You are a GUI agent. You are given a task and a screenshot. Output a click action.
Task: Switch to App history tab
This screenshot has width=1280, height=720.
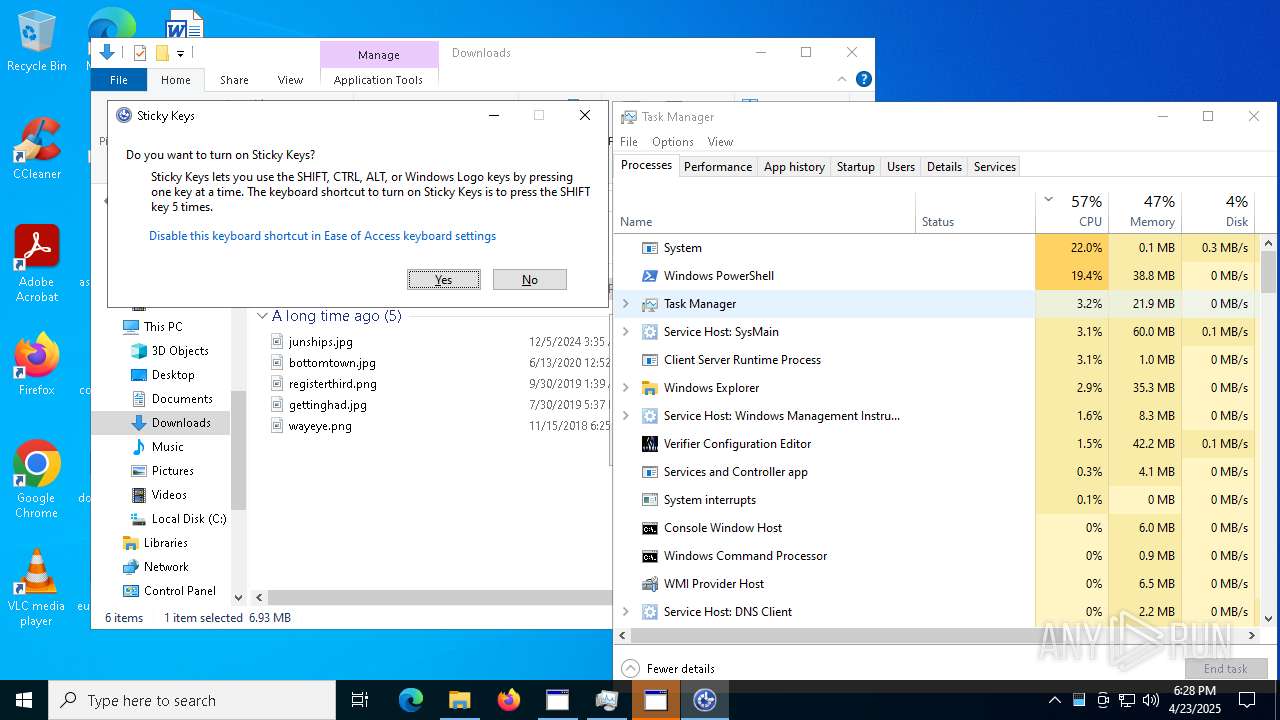(794, 167)
